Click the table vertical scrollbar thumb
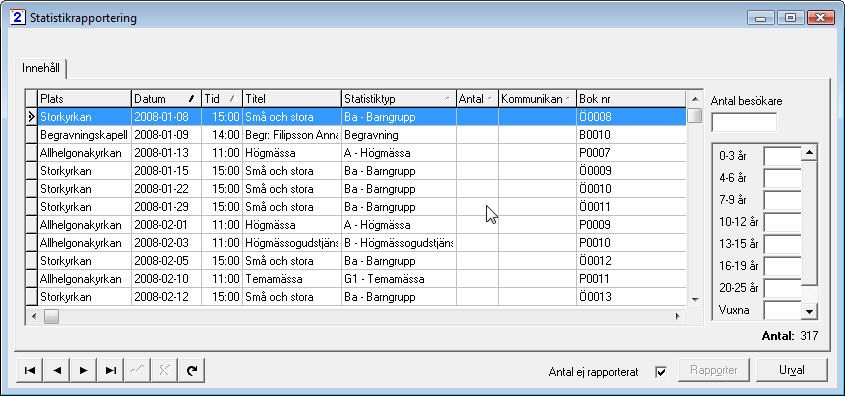The height and width of the screenshot is (396, 845). click(695, 115)
